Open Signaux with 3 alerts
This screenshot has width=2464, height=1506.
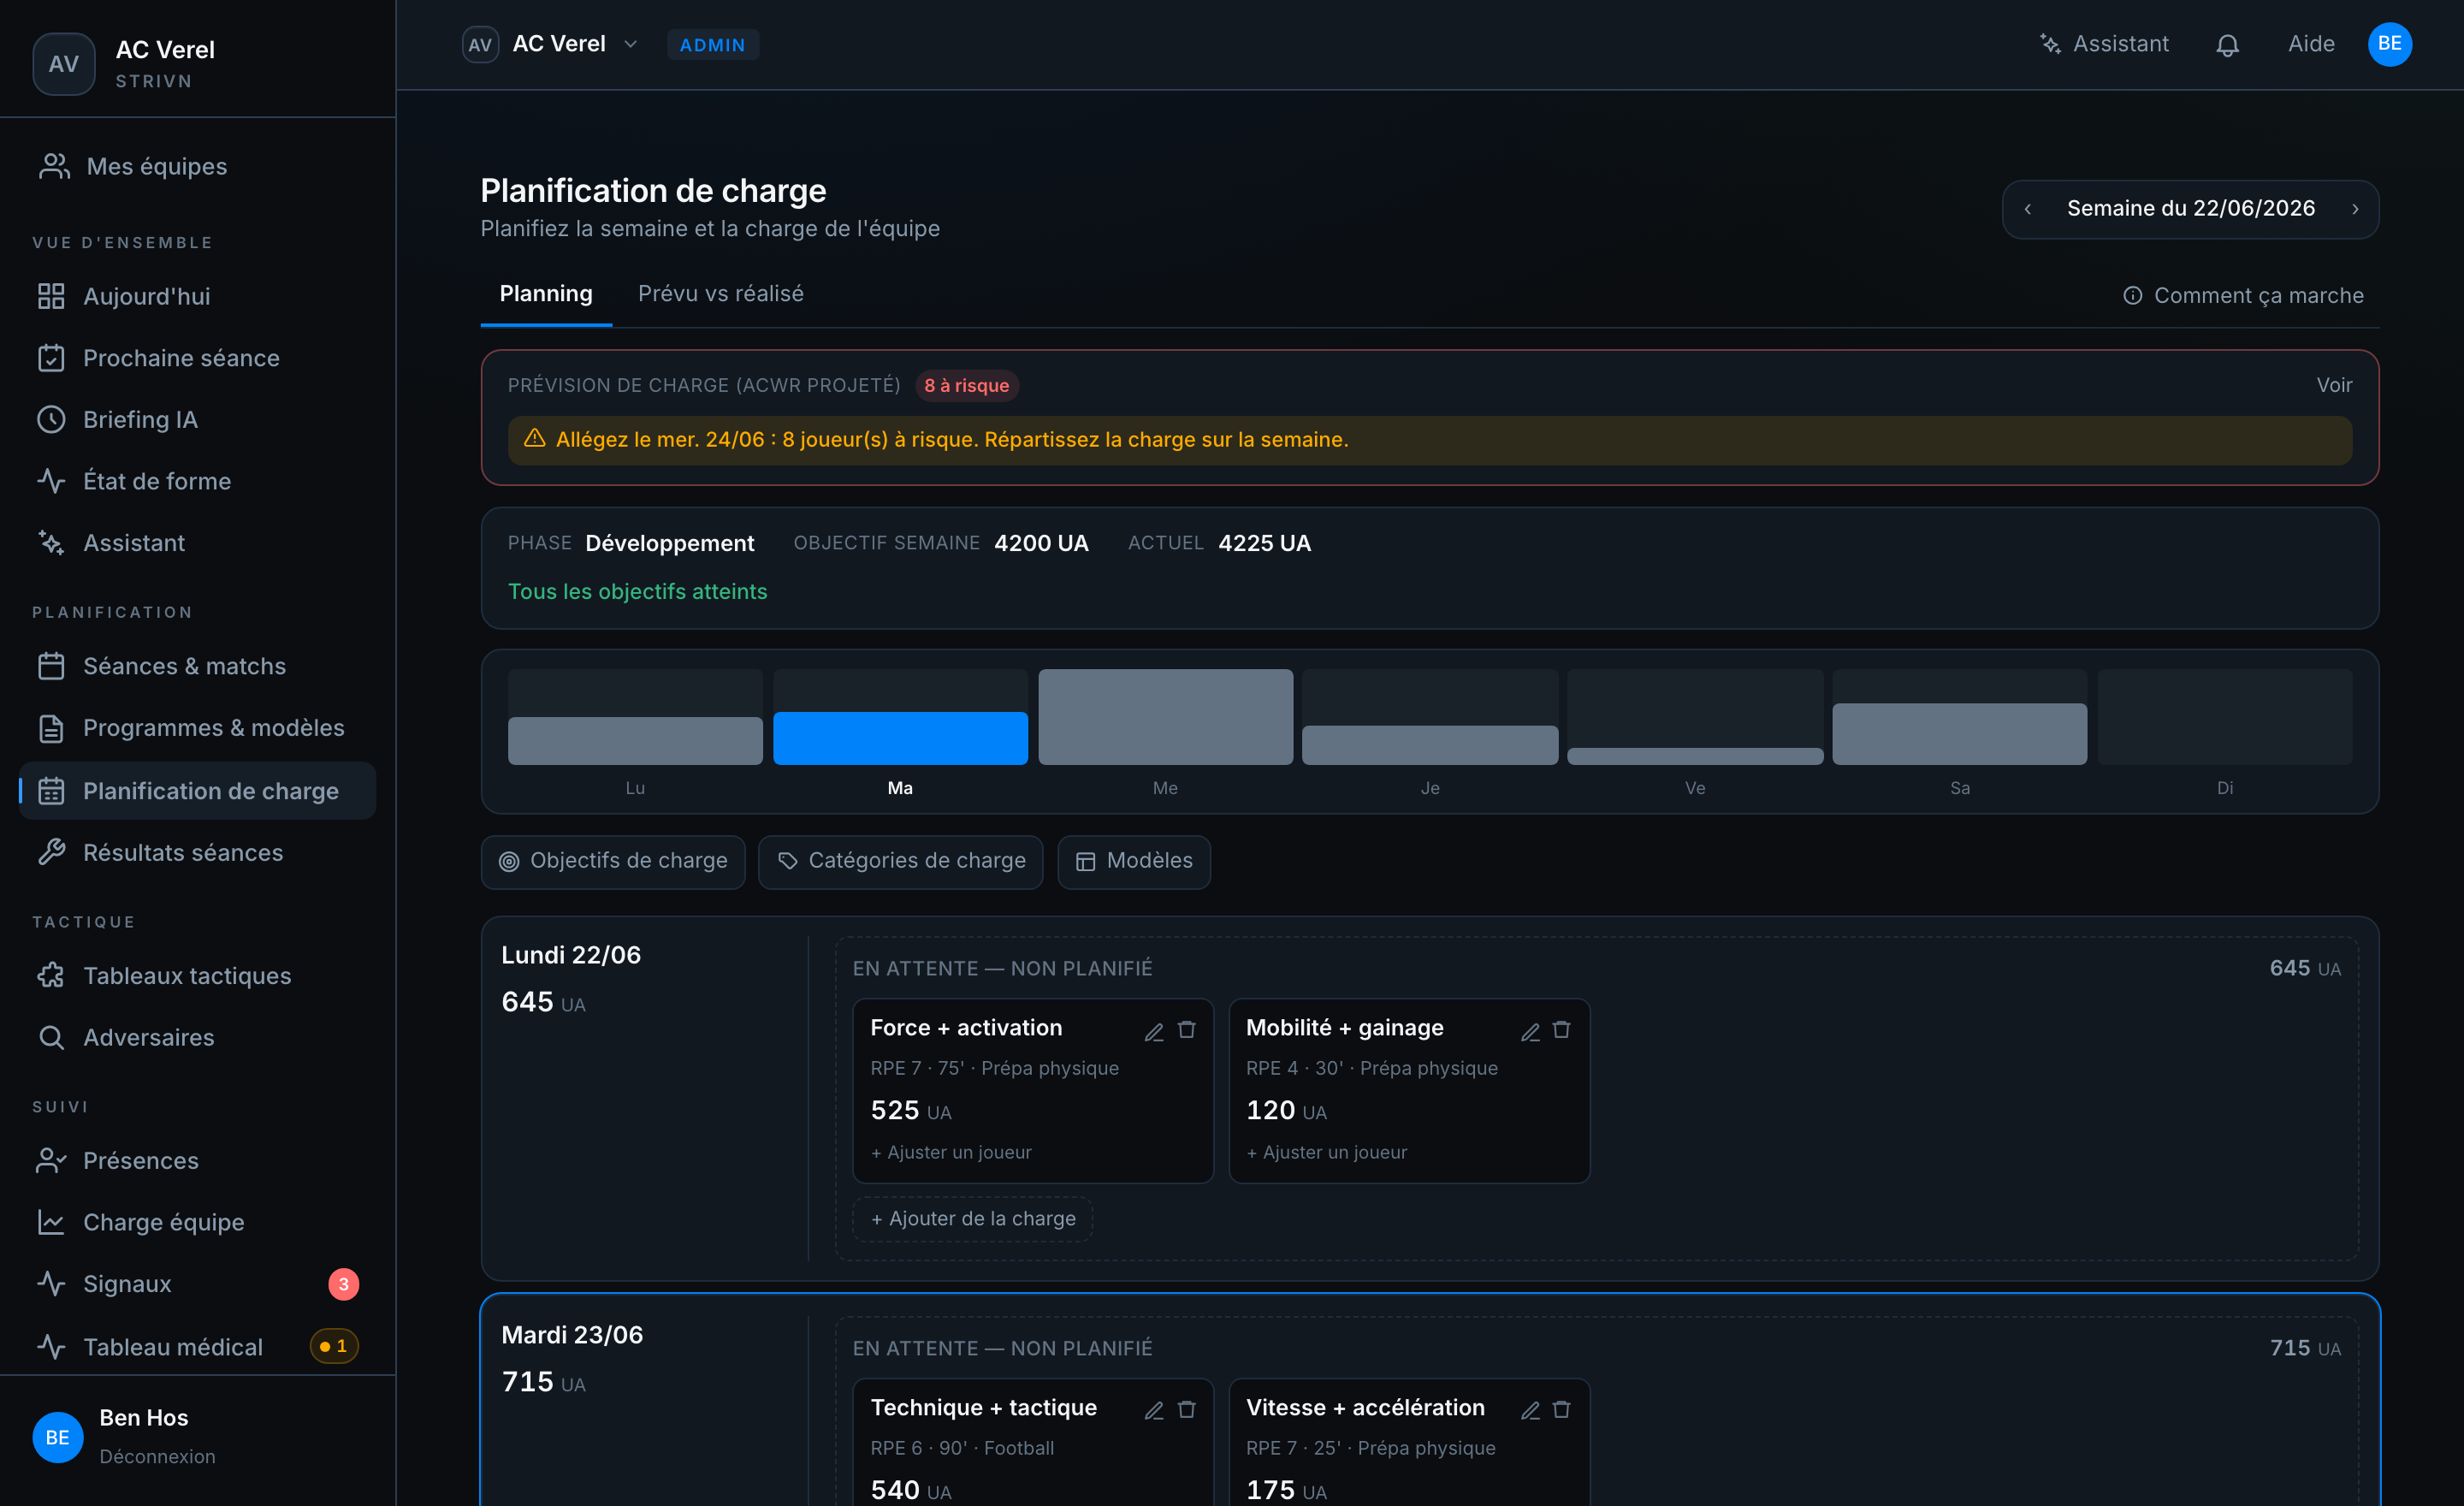198,1284
